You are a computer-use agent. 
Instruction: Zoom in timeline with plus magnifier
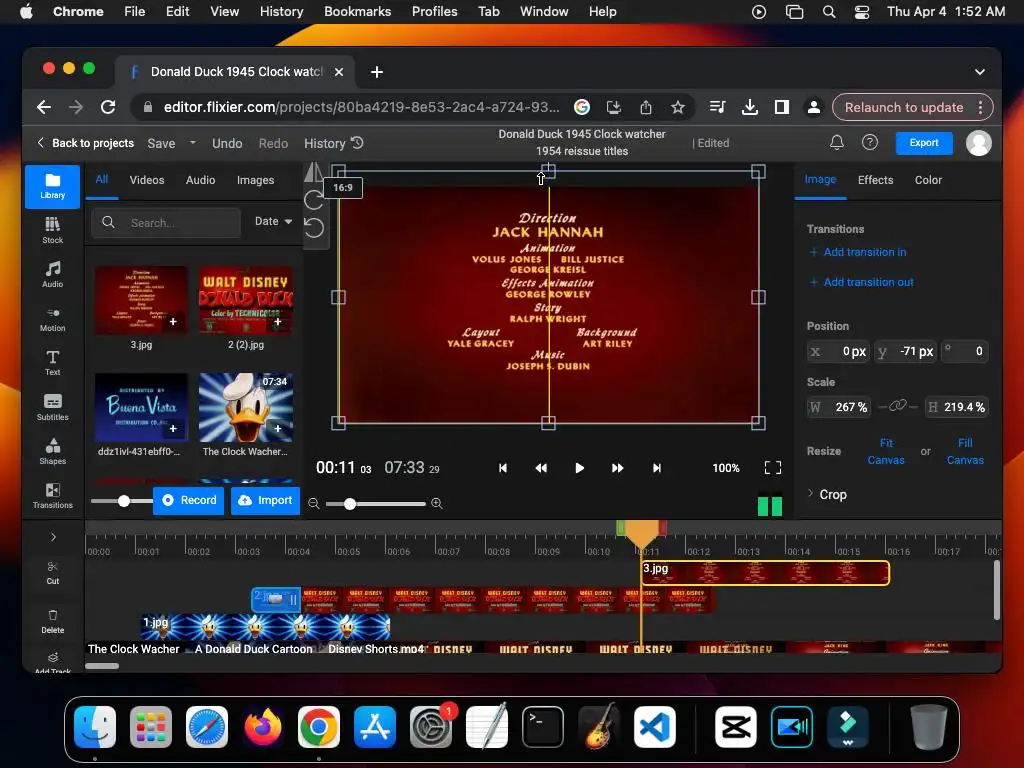[x=437, y=504]
